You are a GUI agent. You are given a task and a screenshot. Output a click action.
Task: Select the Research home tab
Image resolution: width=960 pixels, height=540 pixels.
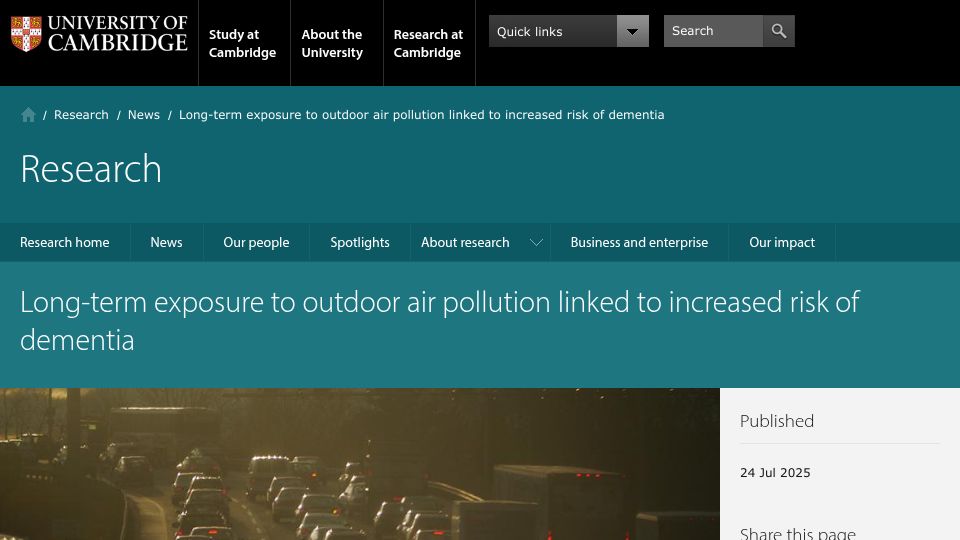point(65,242)
